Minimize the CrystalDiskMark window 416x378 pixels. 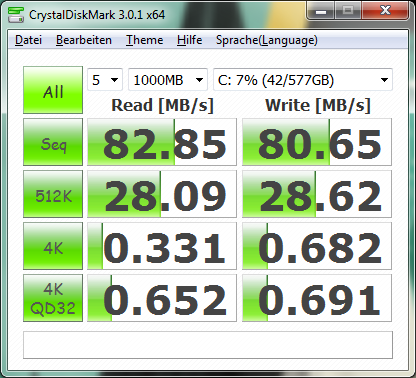(321, 11)
